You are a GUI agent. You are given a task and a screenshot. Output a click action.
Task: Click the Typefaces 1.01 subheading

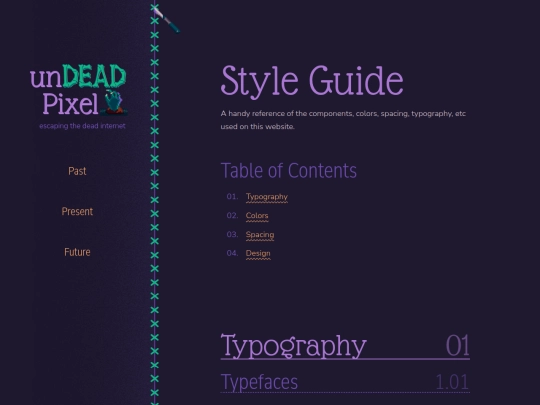point(345,382)
